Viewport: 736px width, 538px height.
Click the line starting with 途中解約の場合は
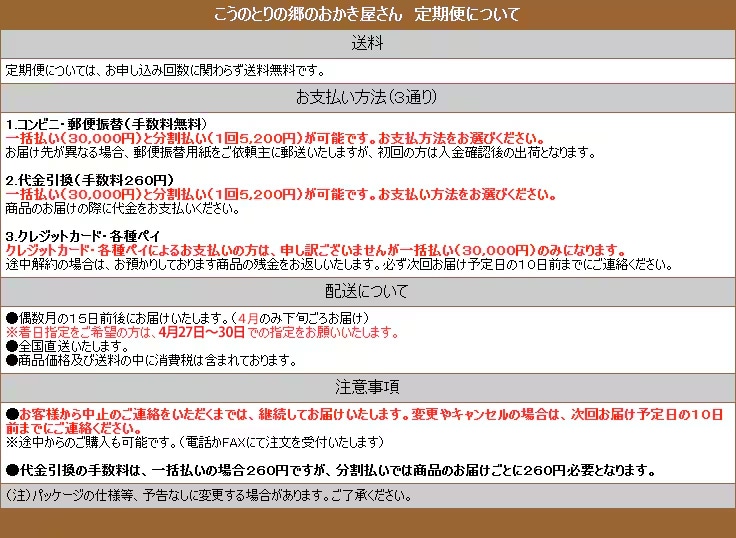pyautogui.click(x=338, y=264)
